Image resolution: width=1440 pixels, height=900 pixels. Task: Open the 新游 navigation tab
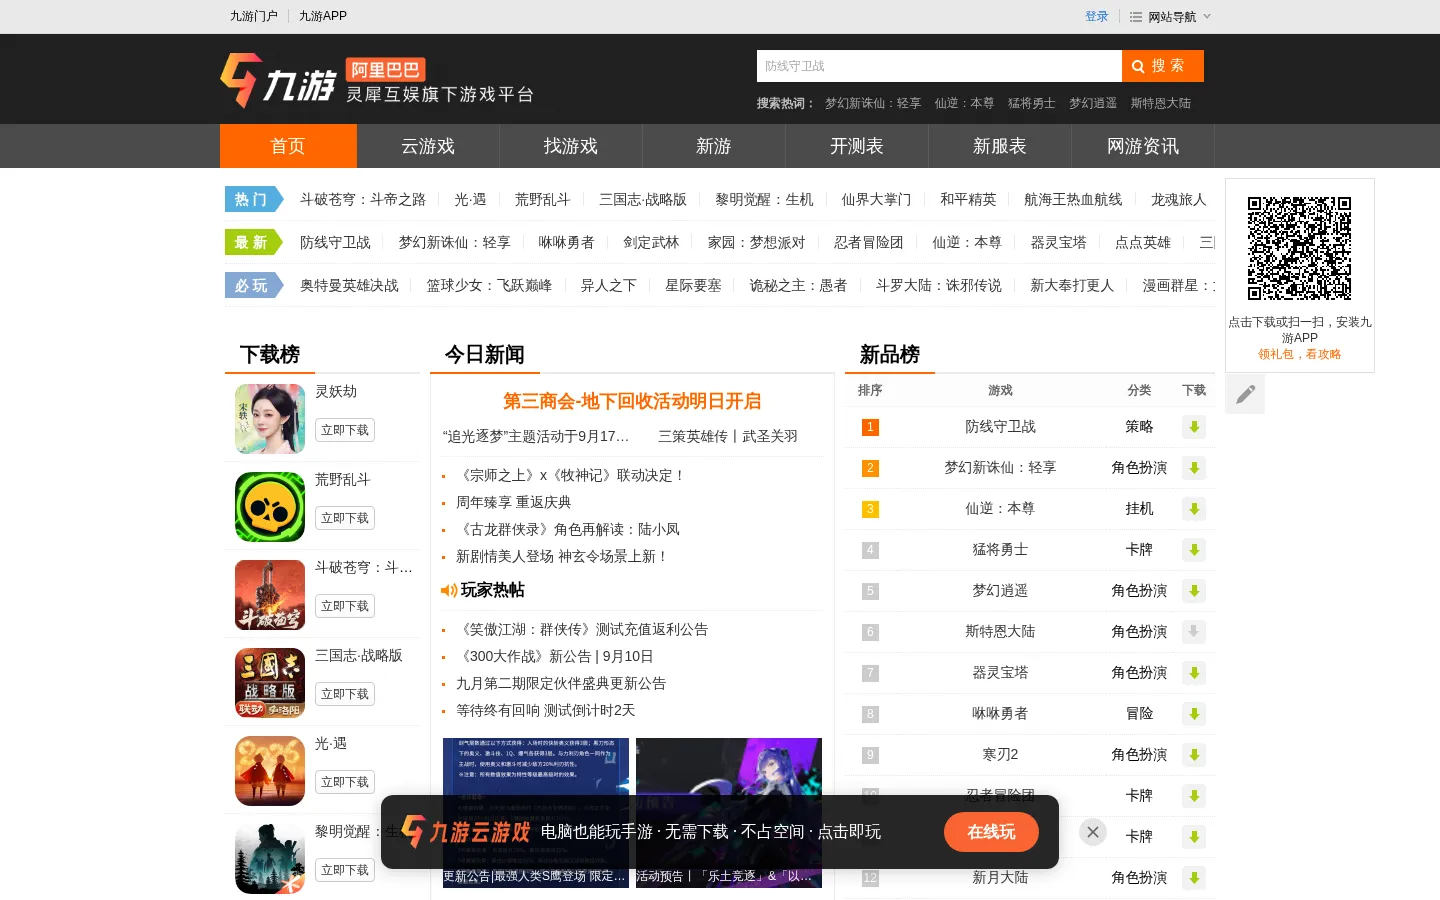click(x=714, y=146)
